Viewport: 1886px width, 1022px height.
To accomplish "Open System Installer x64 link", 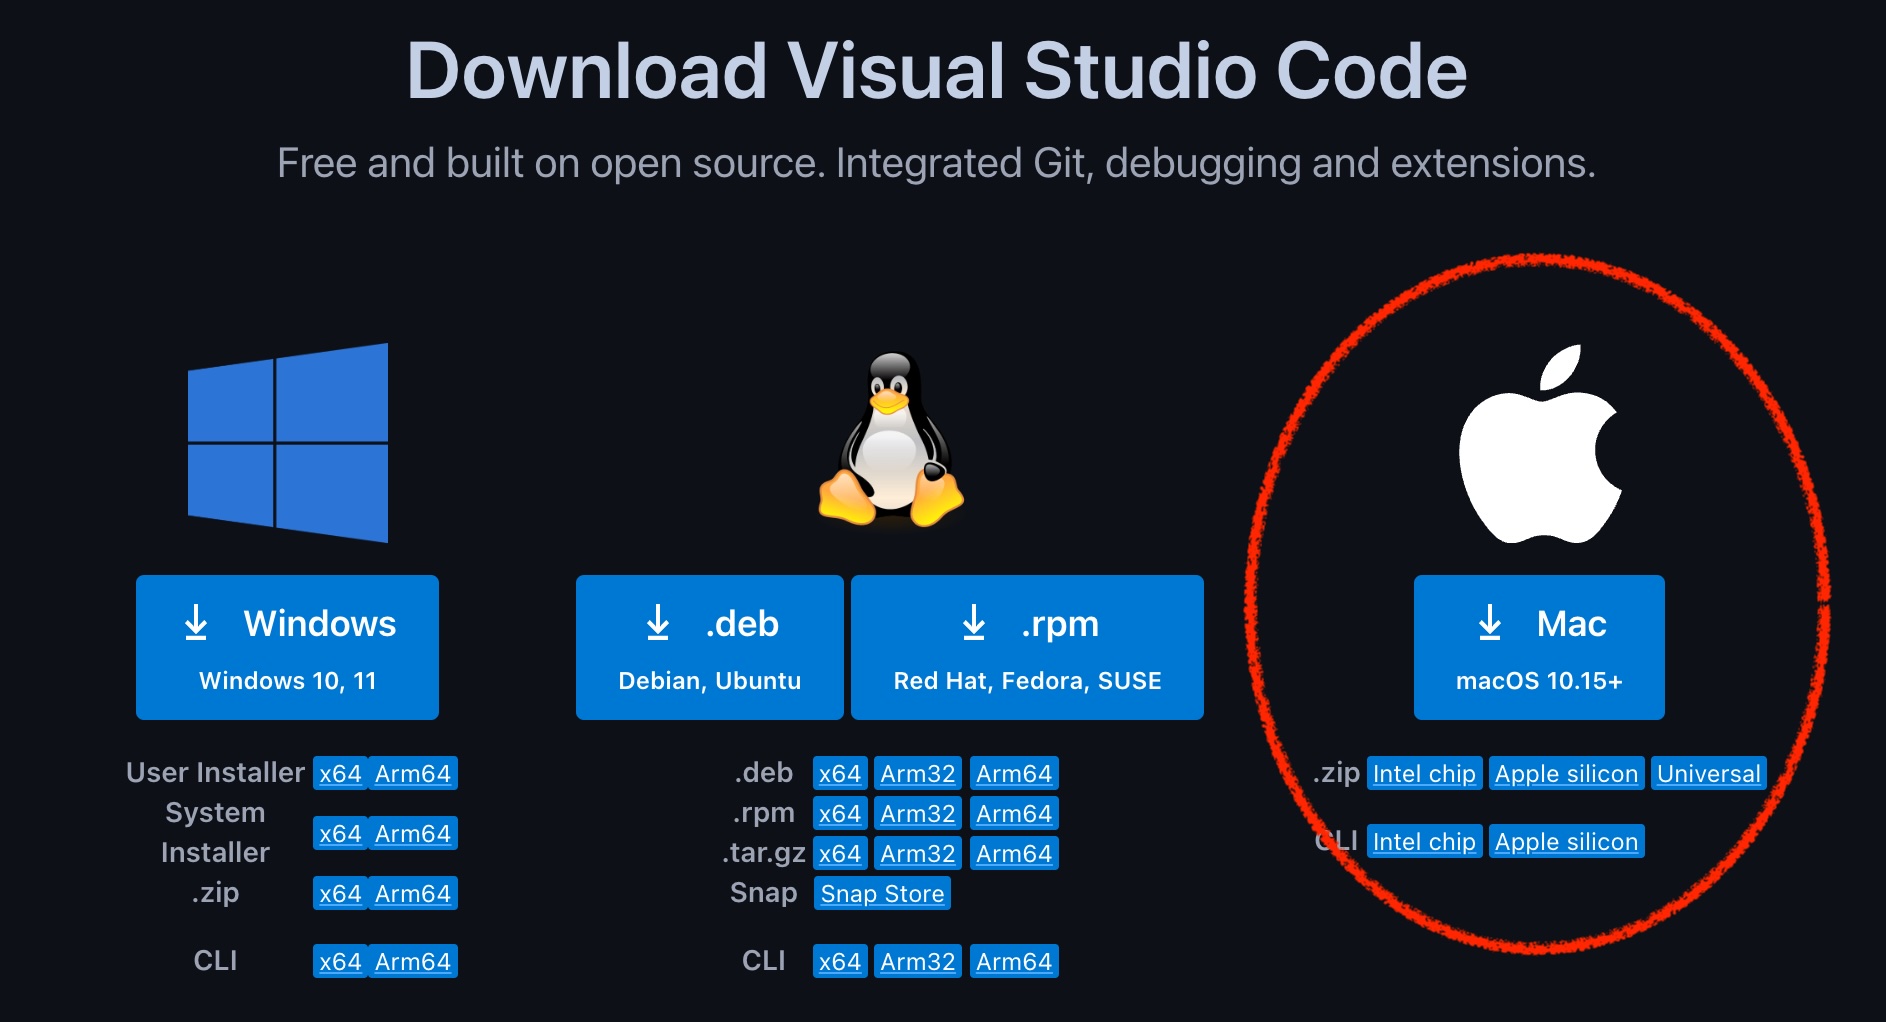I will 340,833.
